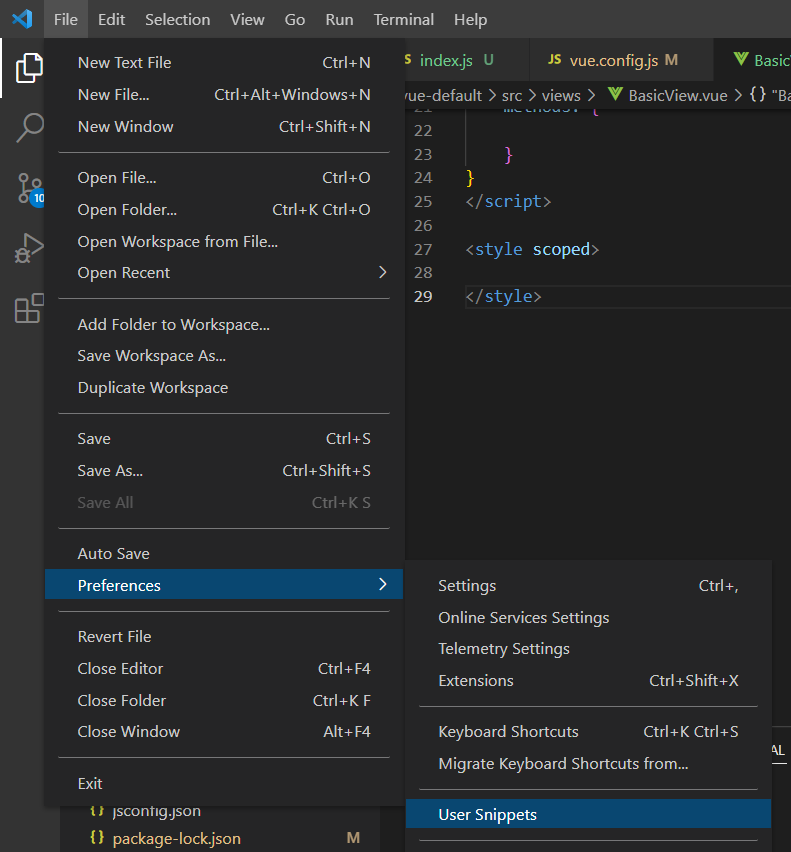The height and width of the screenshot is (852, 791).
Task: Open the View menu
Action: tap(247, 20)
